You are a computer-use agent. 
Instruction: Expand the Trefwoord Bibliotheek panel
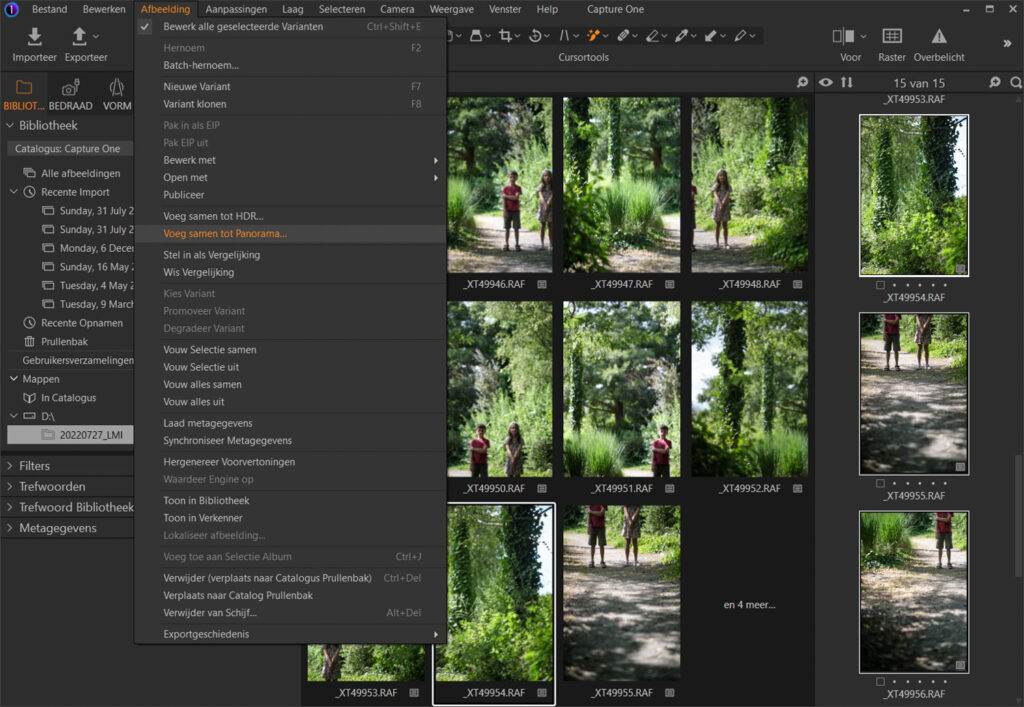pos(10,507)
